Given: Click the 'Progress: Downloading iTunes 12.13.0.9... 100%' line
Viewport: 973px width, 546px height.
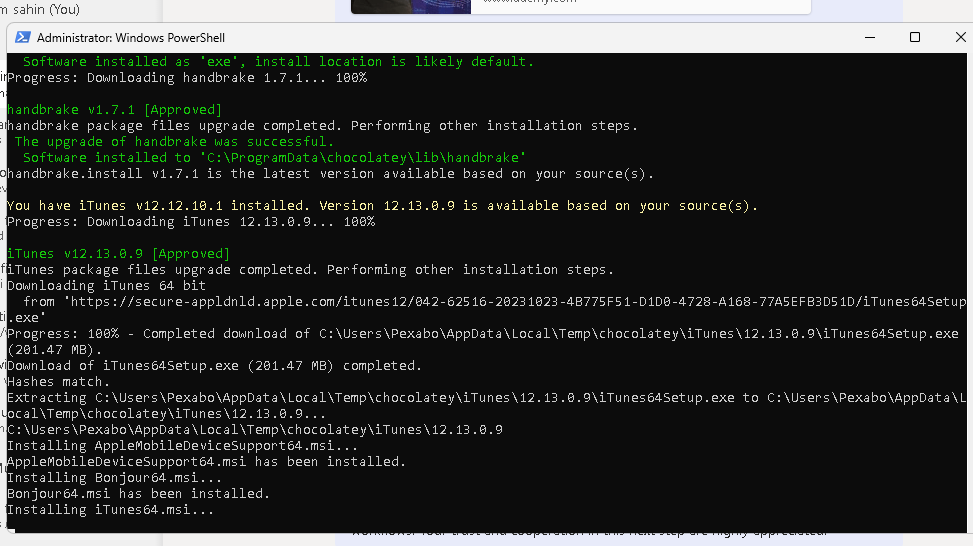Looking at the screenshot, I should pos(191,222).
